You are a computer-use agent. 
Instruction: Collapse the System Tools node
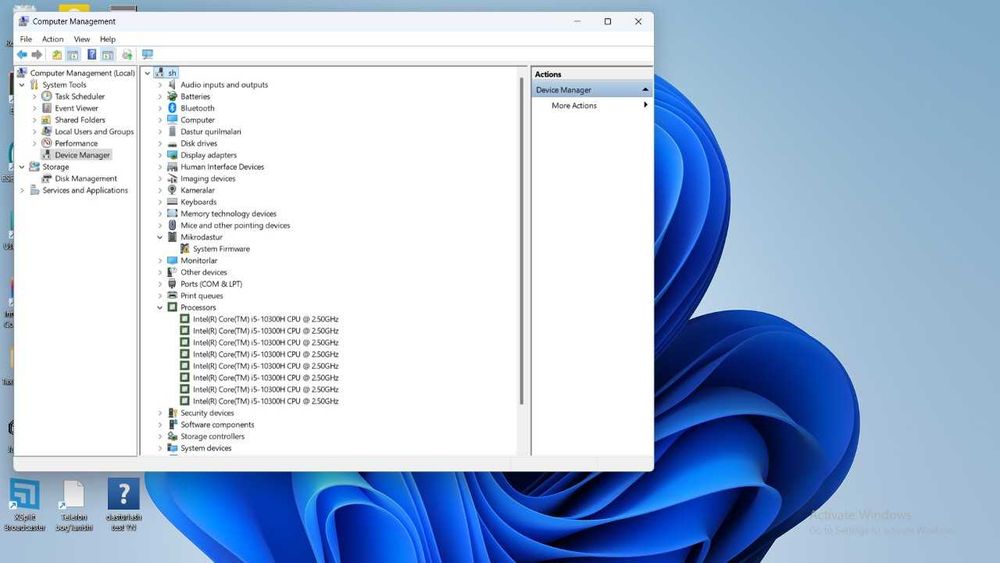point(22,85)
